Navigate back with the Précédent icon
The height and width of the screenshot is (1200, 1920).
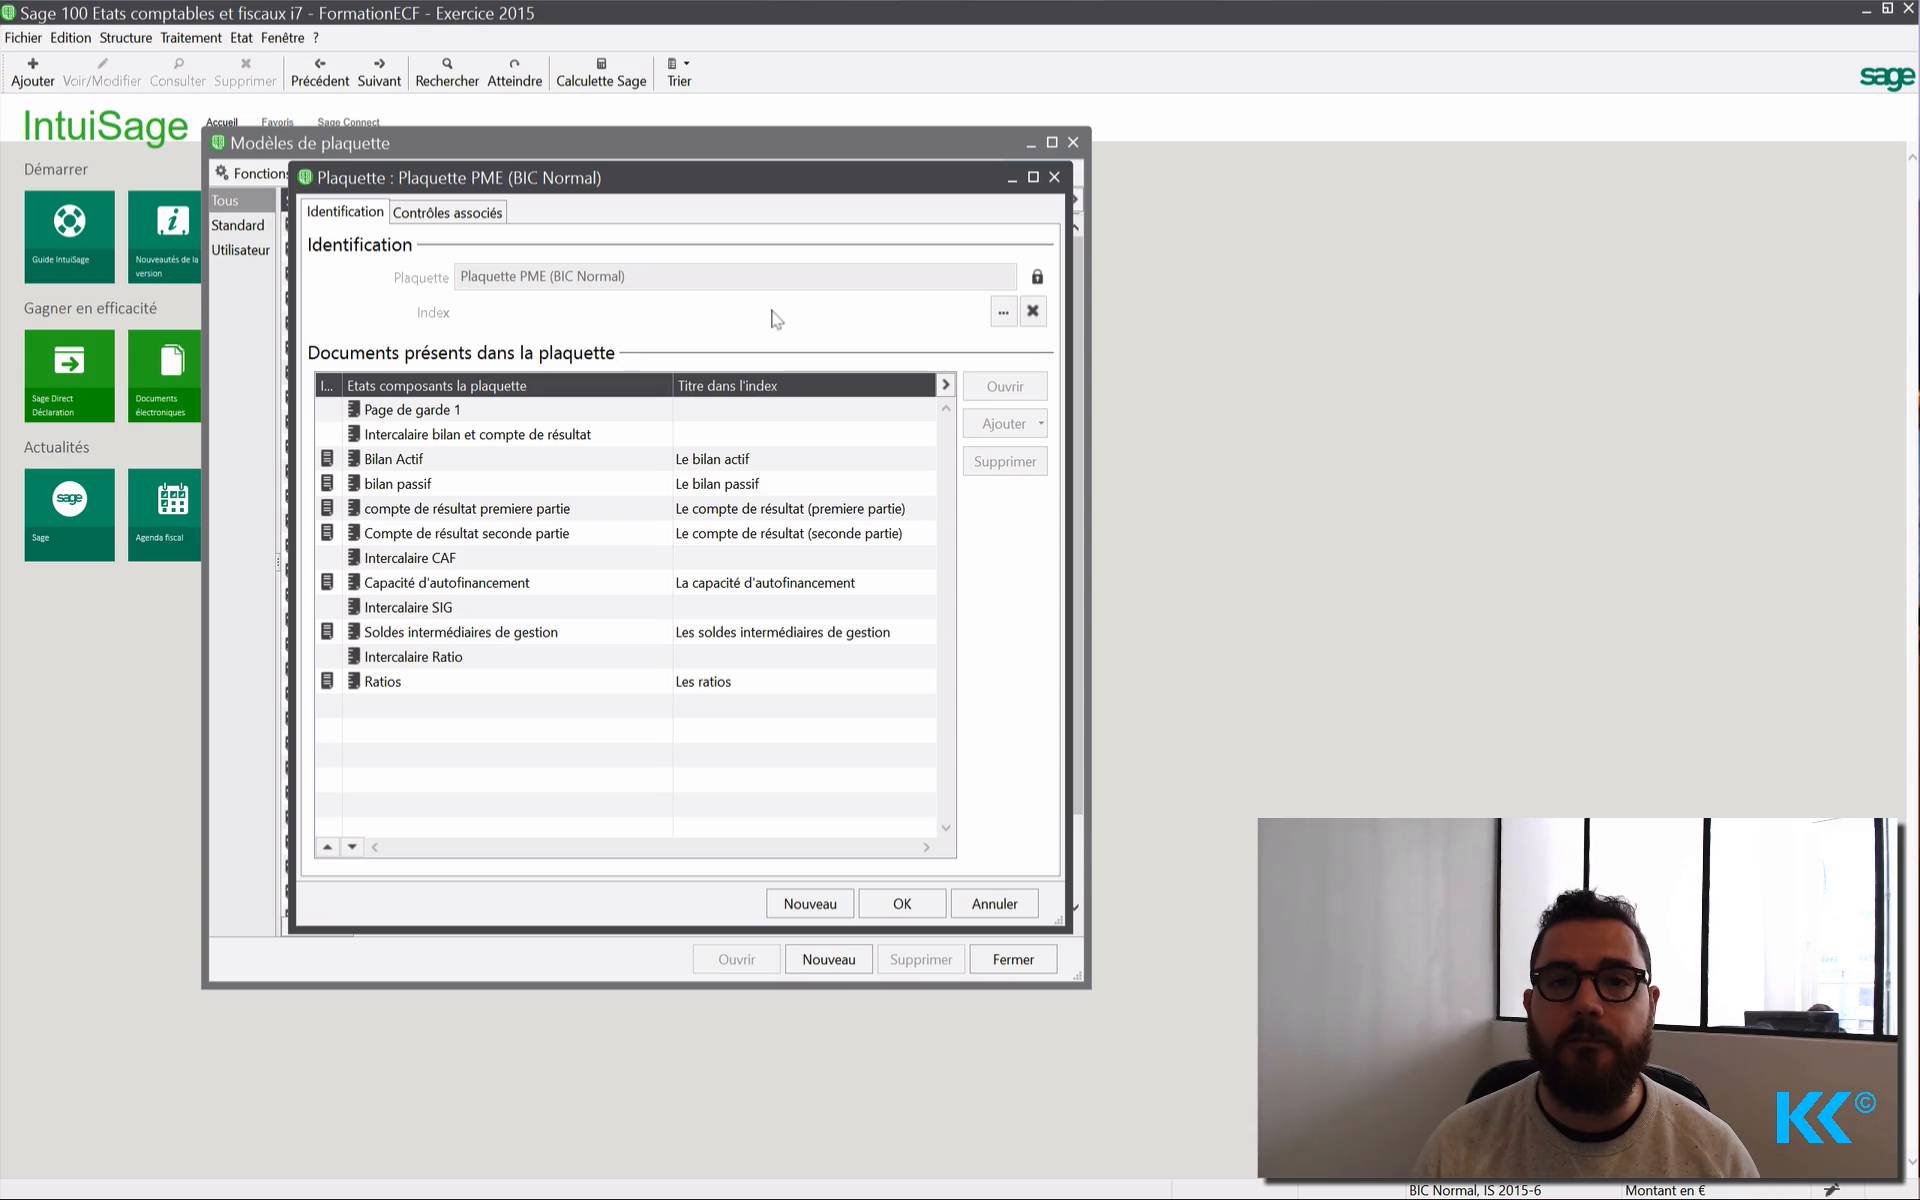pos(320,71)
